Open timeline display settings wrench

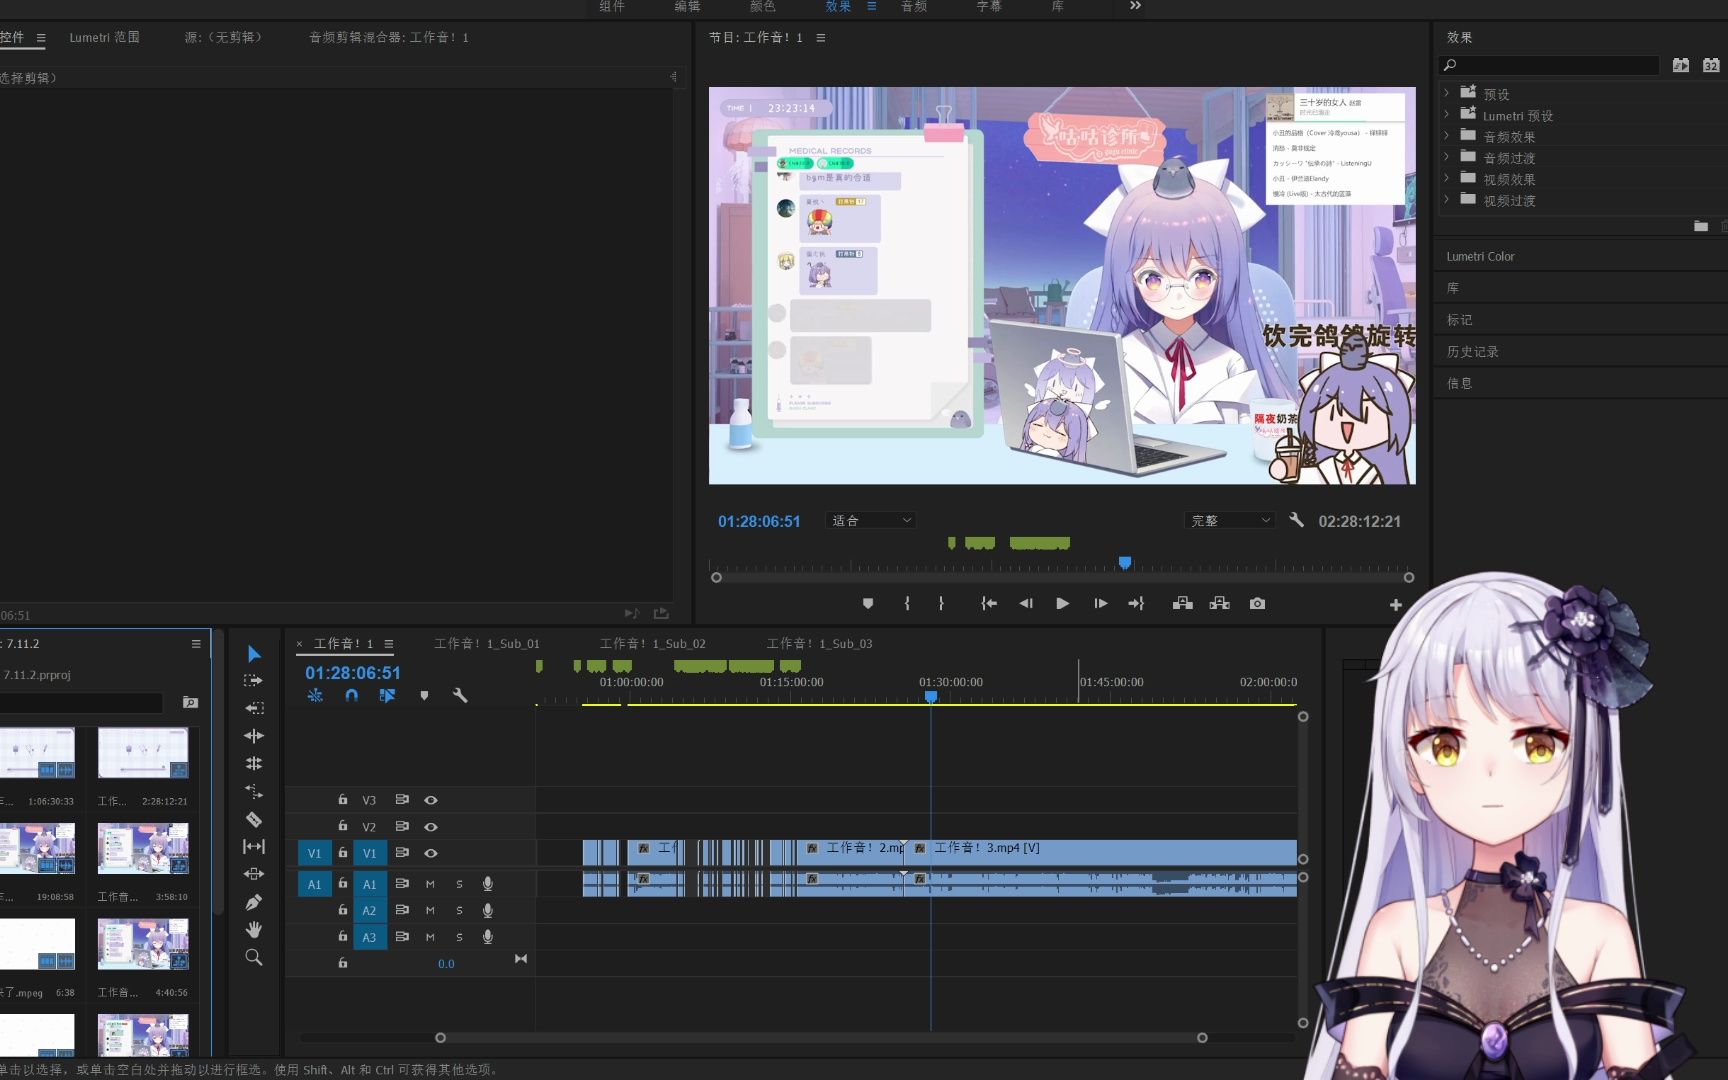point(460,695)
